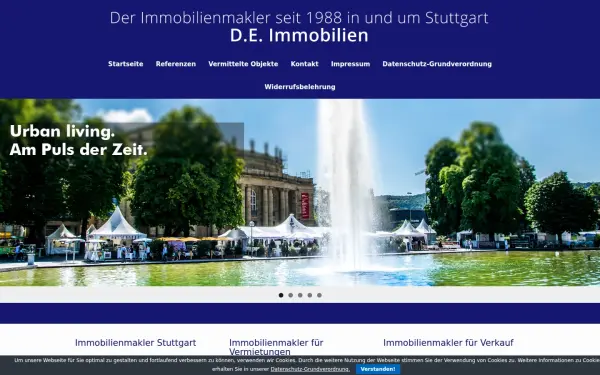Click the D.E. Immobilien site title
Viewport: 600px width, 375px height.
[x=299, y=36]
